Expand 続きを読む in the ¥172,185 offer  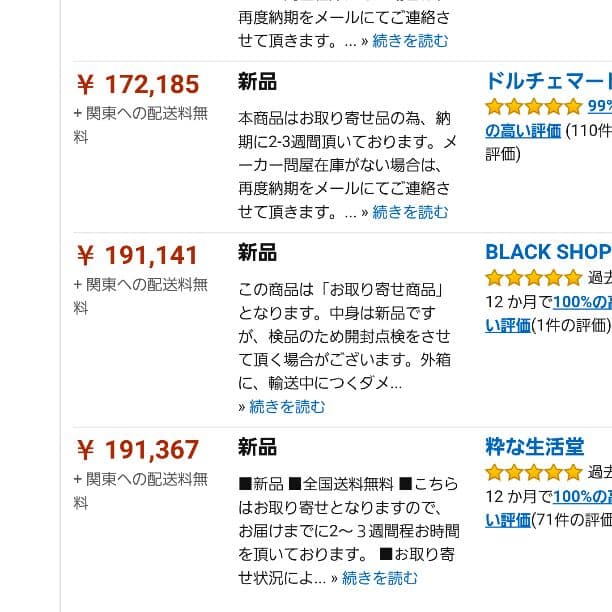coord(410,212)
